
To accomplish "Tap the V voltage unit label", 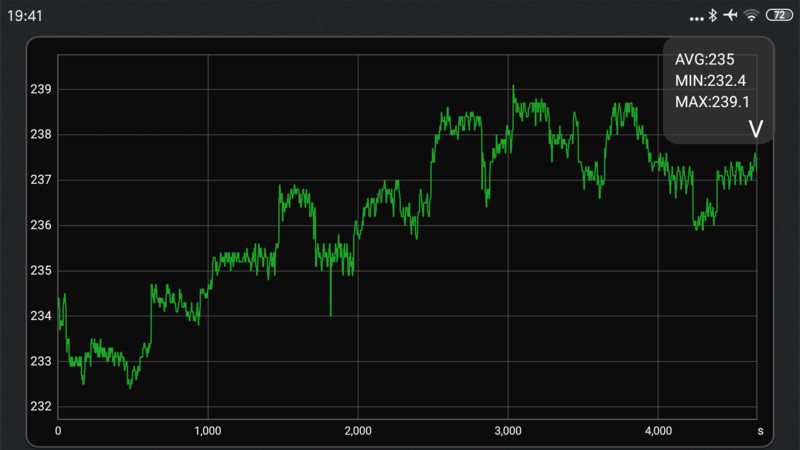I will point(756,129).
